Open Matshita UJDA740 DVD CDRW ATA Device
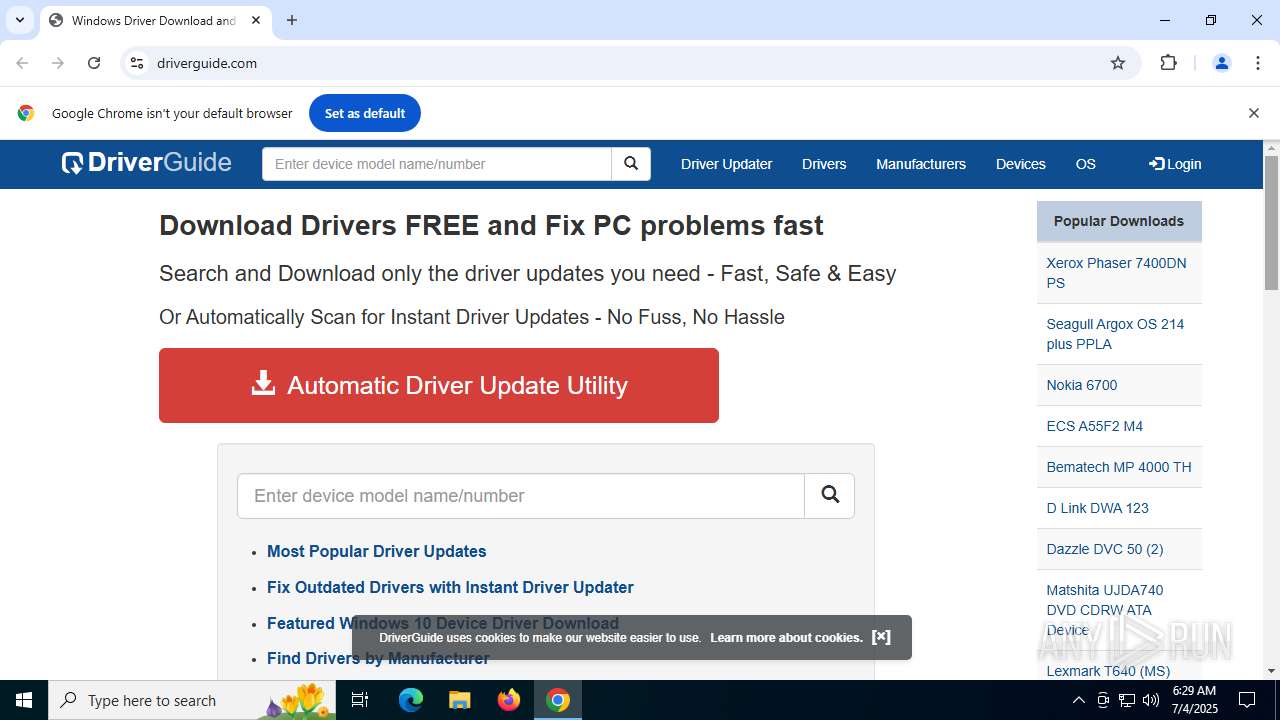 1105,610
